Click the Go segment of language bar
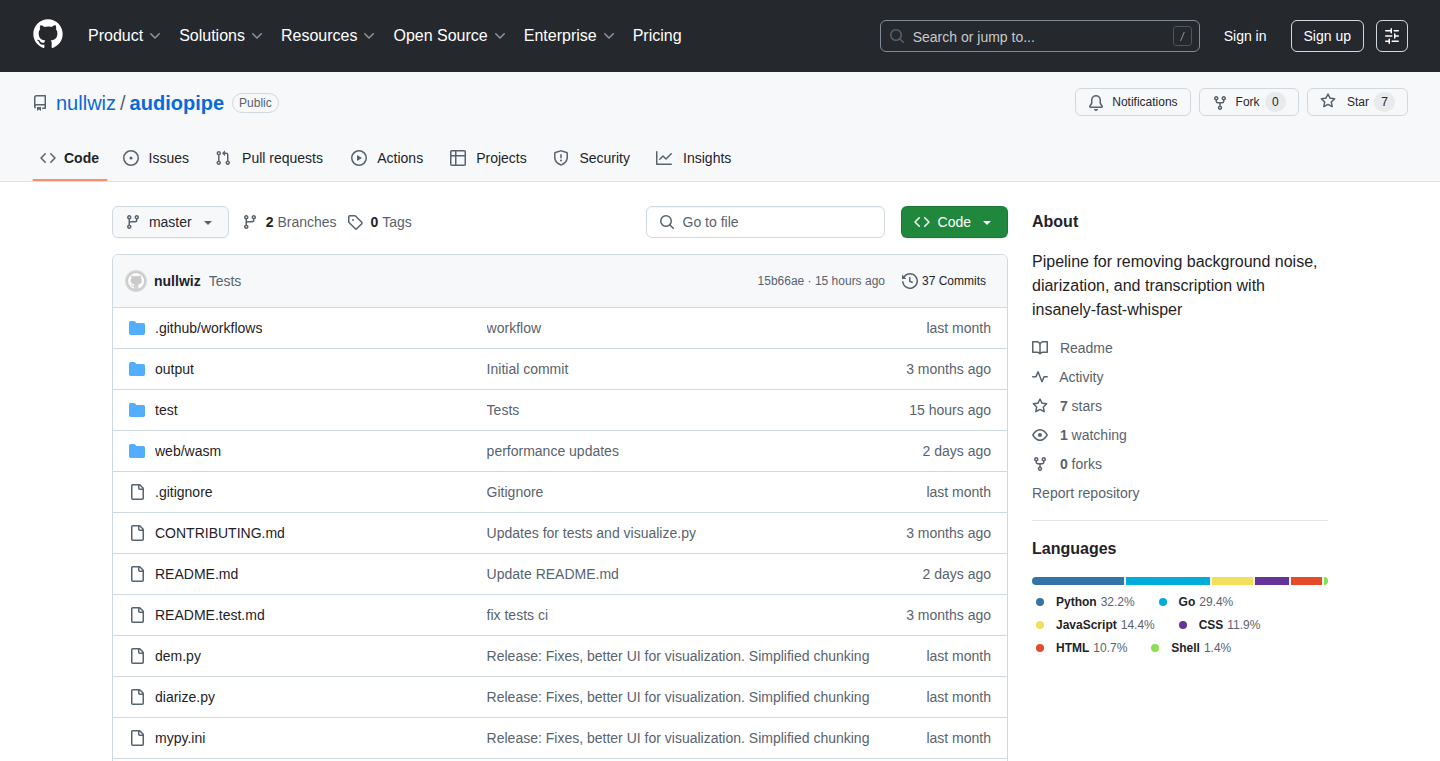The height and width of the screenshot is (761, 1440). pos(1168,581)
